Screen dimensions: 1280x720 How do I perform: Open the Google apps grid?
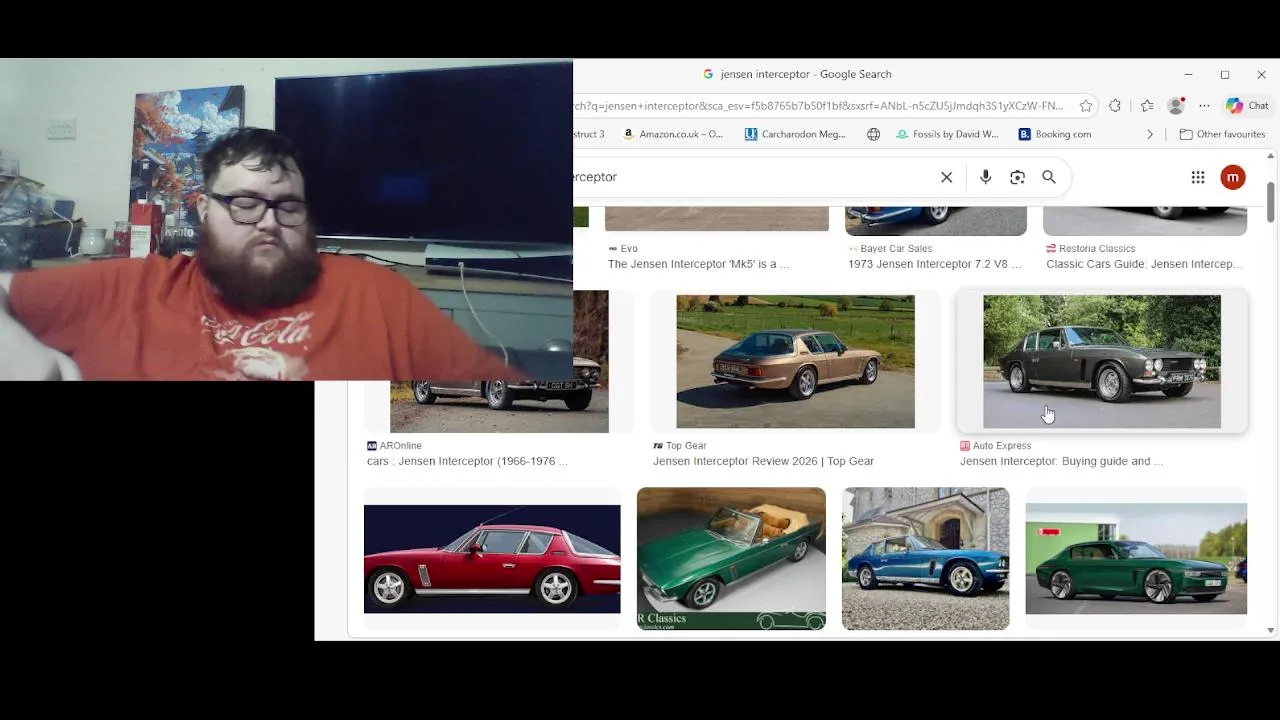coord(1198,177)
